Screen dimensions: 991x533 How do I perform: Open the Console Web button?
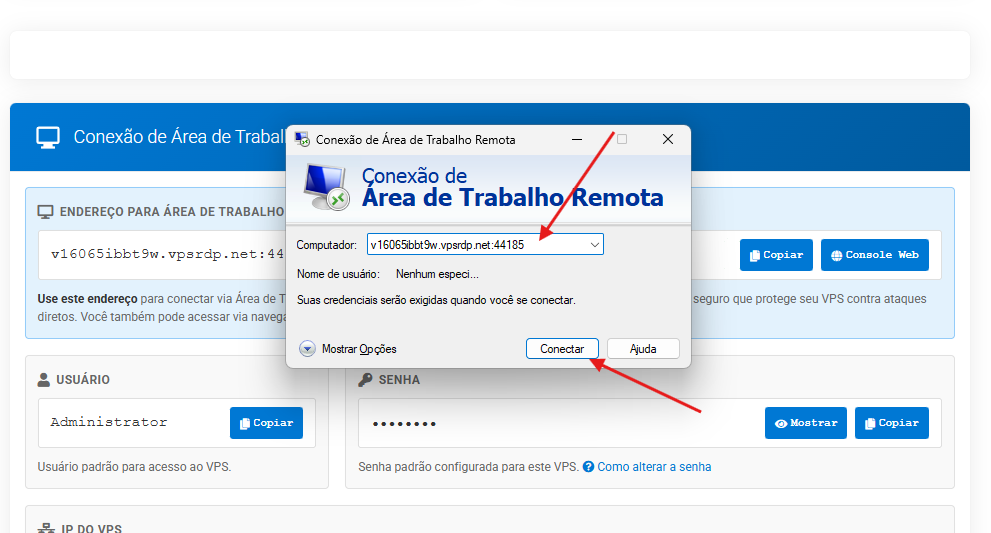(874, 255)
